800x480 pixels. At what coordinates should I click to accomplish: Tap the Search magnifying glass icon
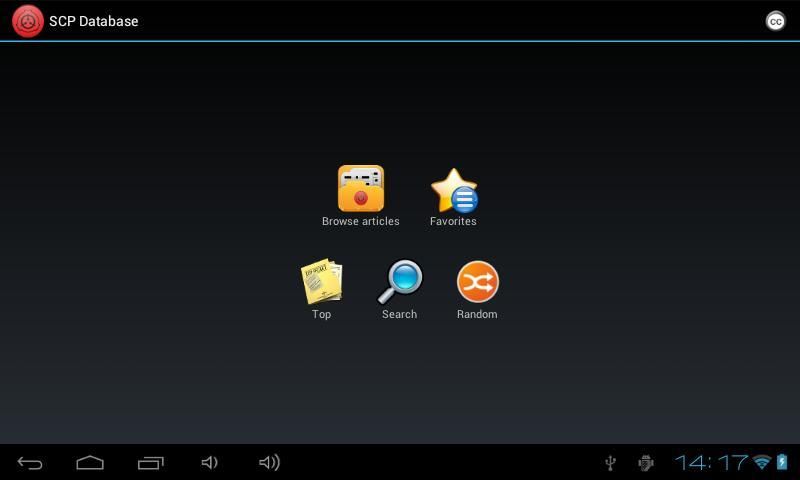coord(399,282)
